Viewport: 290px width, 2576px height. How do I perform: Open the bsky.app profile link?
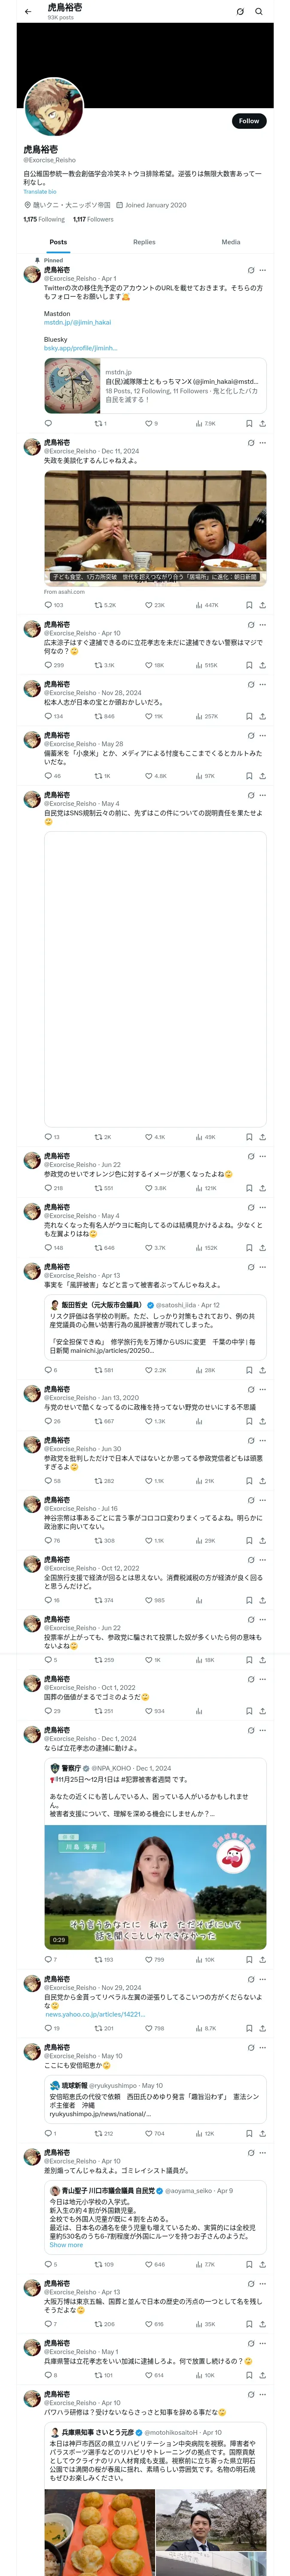point(80,348)
